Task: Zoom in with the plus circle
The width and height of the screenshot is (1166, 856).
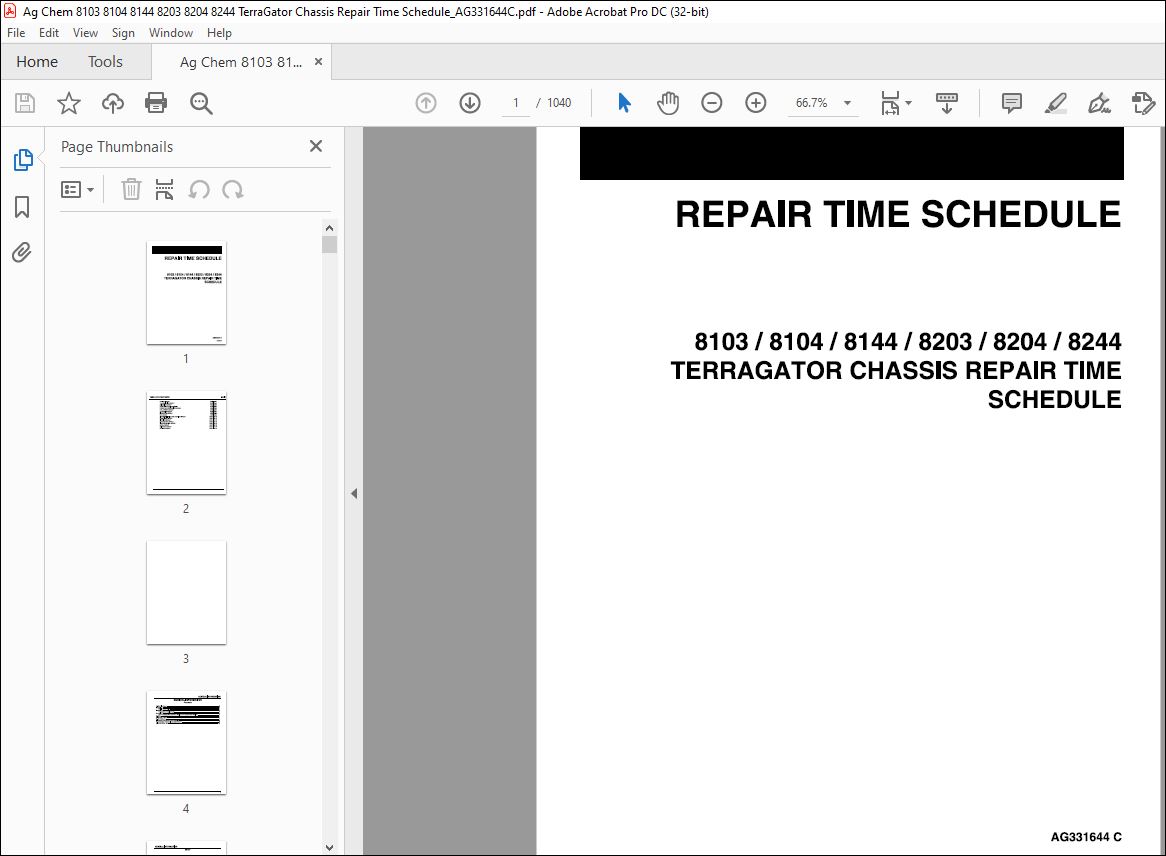Action: click(x=756, y=103)
